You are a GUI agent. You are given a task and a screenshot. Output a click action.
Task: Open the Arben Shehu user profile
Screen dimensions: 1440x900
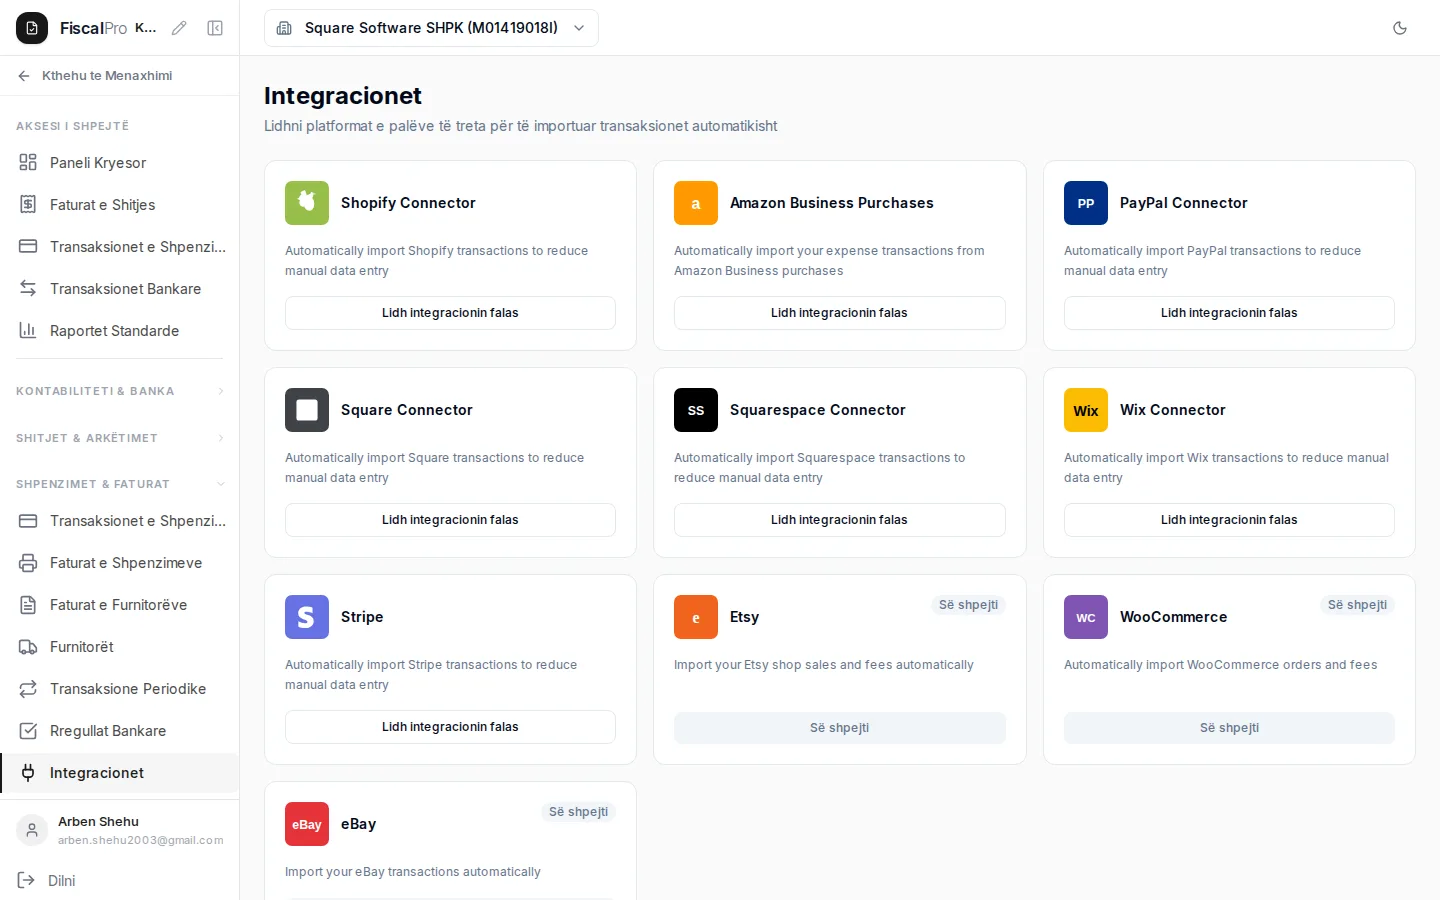[120, 830]
